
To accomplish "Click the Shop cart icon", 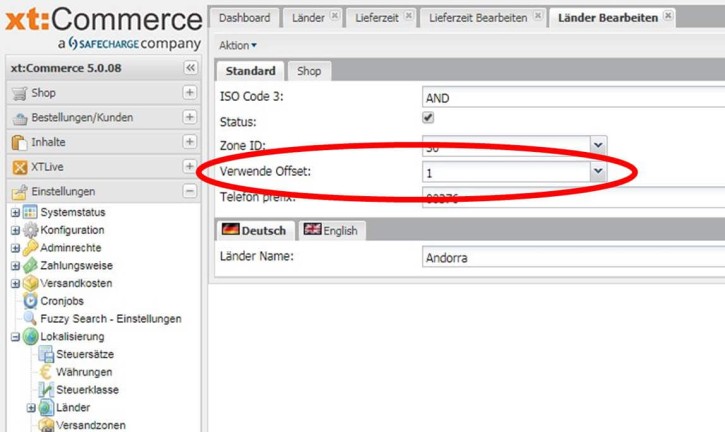I will (x=19, y=93).
